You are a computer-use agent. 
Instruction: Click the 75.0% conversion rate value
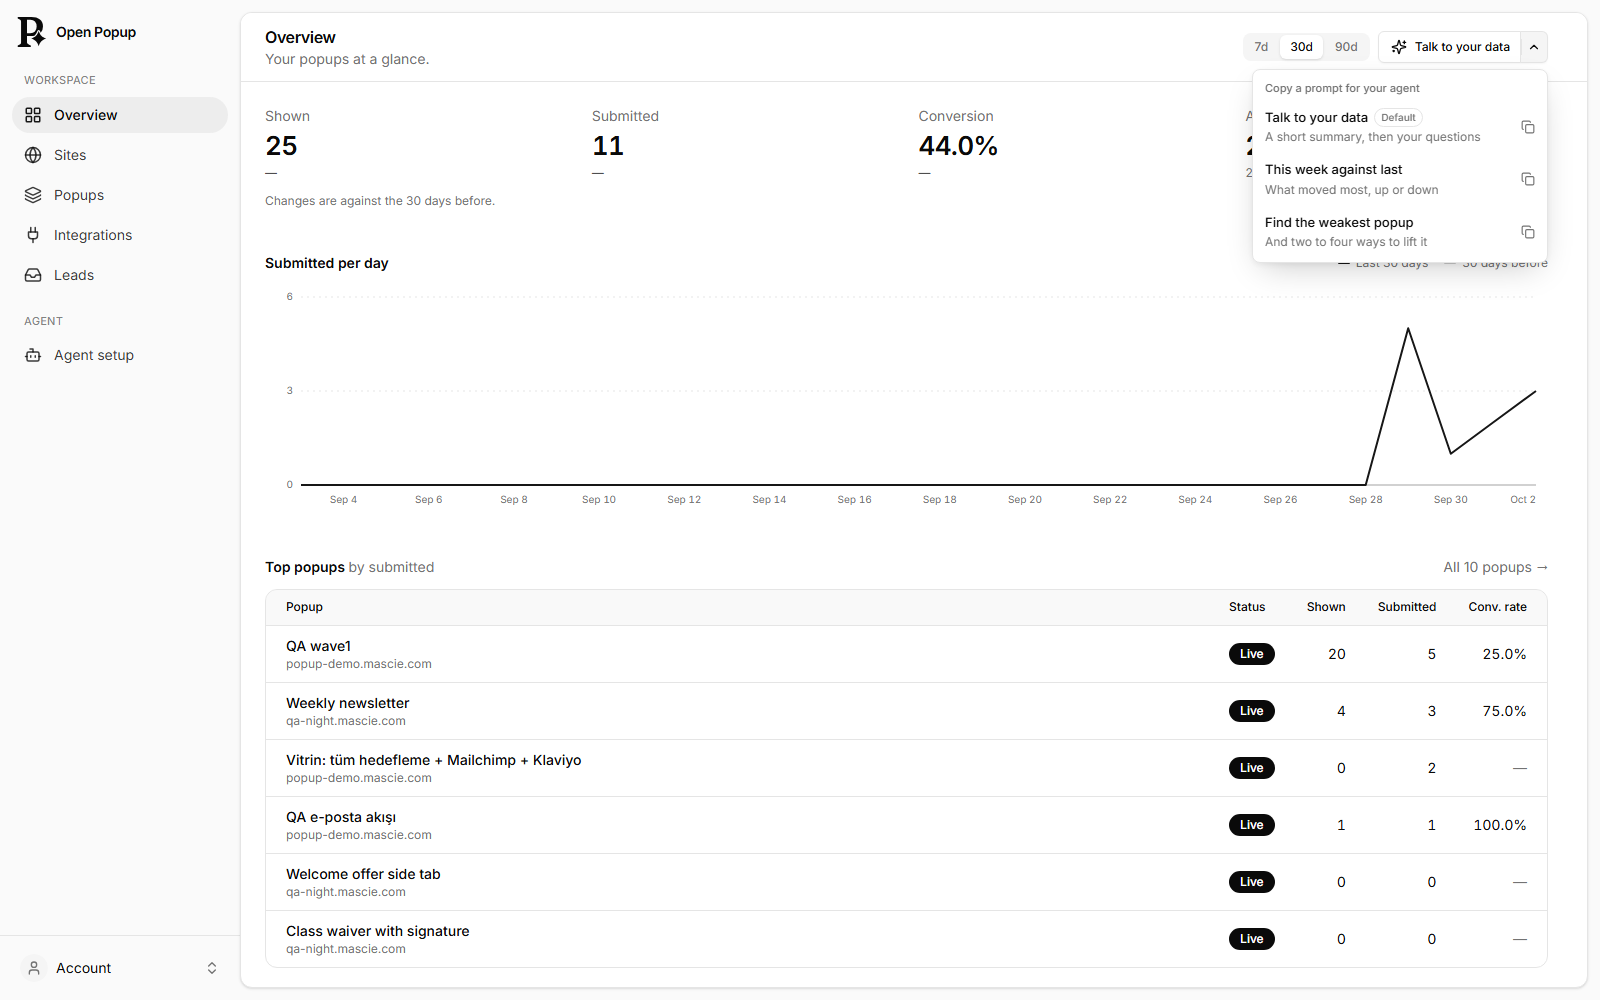coord(1504,711)
